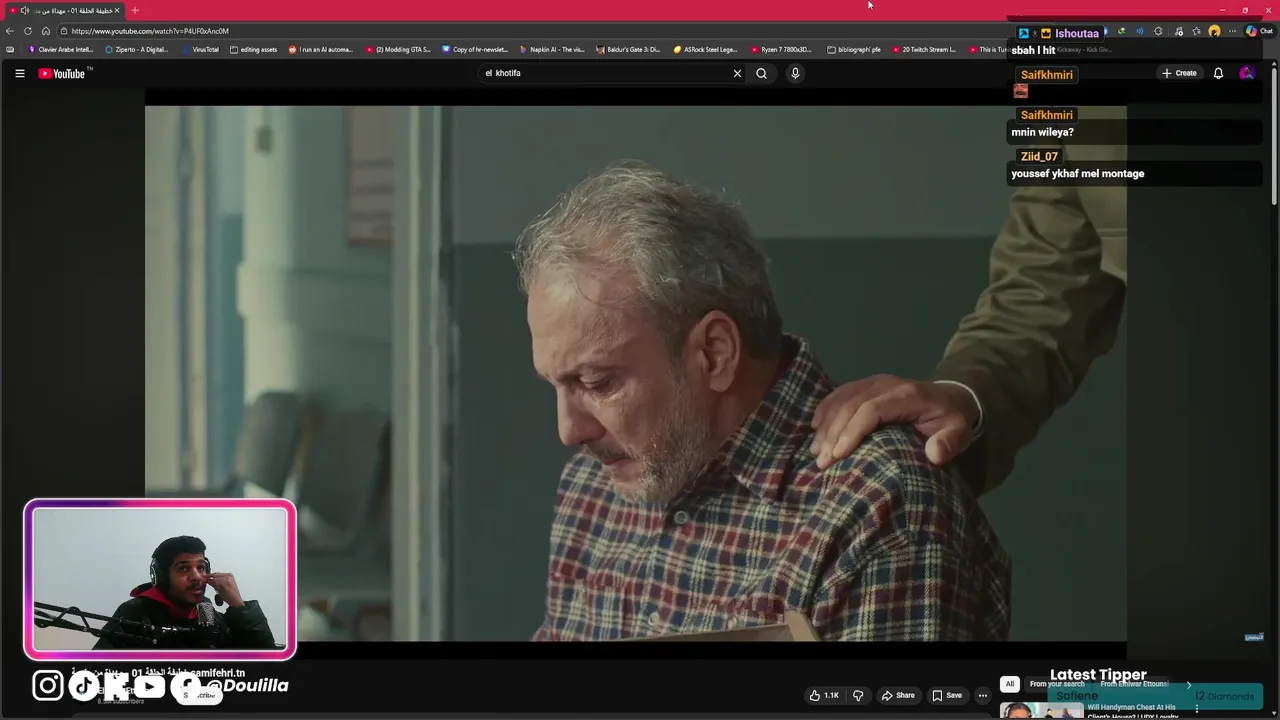Open the 'Clavier Arabe Intell...' bookmark

[61, 49]
